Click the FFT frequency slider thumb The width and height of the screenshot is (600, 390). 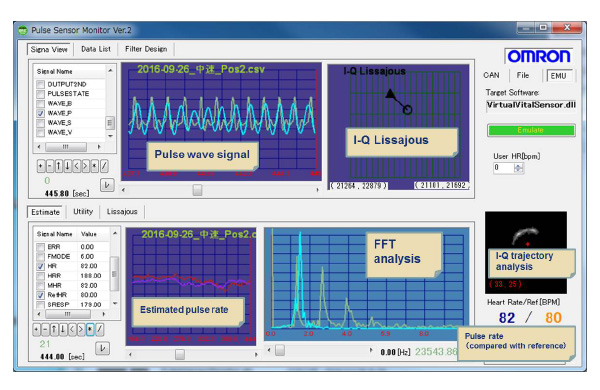pyautogui.click(x=280, y=350)
